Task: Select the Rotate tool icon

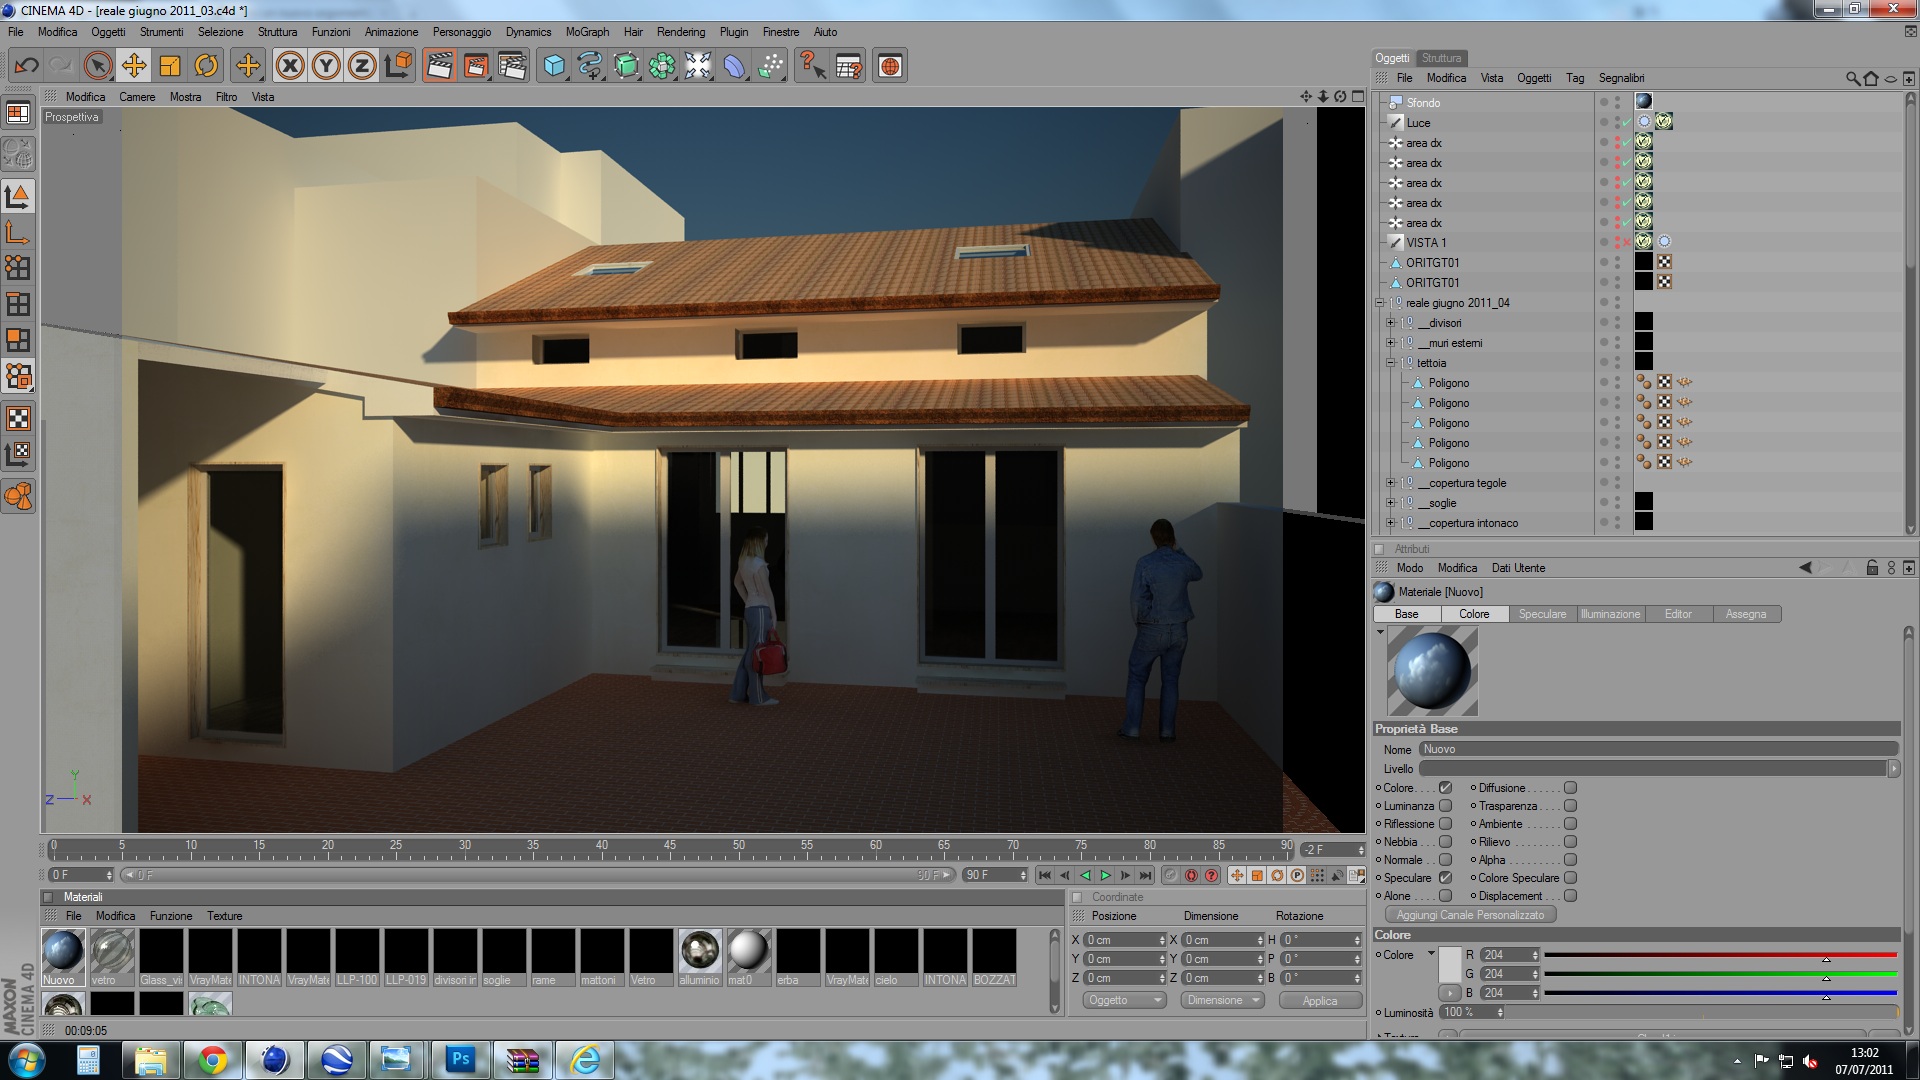Action: [x=206, y=66]
